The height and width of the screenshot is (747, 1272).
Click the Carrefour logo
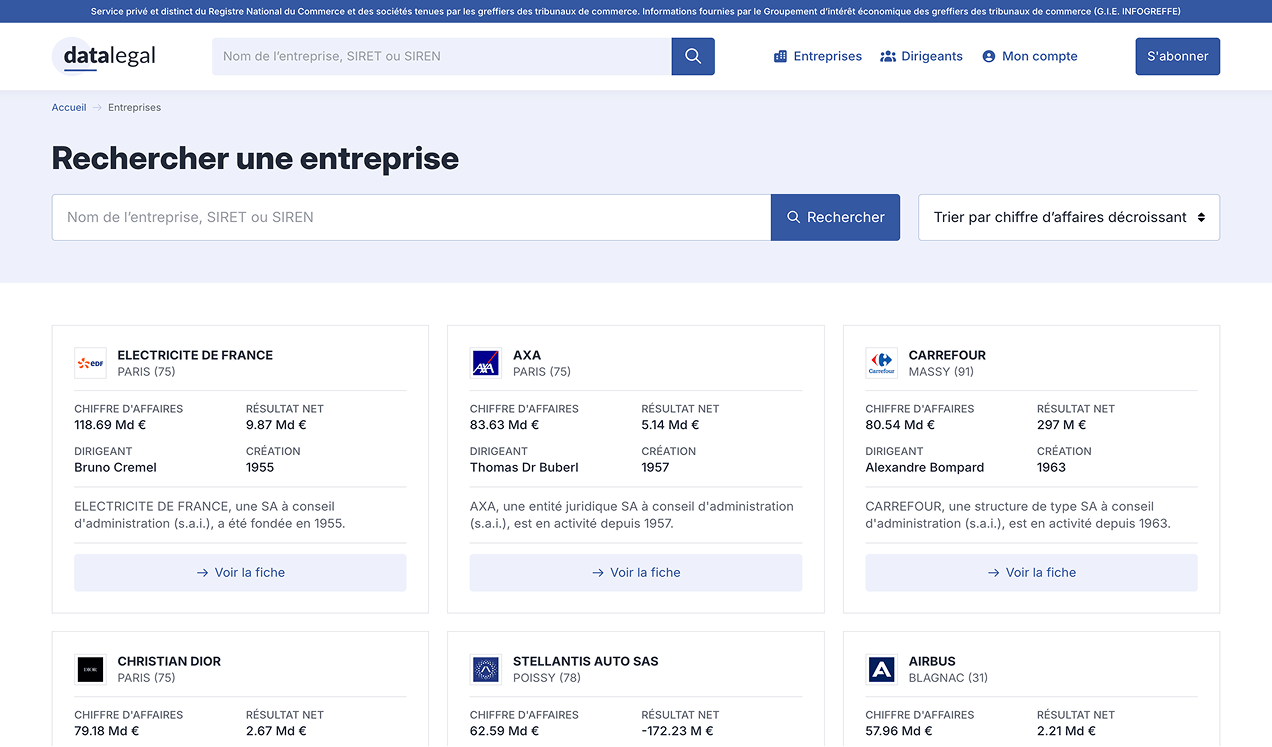coord(882,363)
